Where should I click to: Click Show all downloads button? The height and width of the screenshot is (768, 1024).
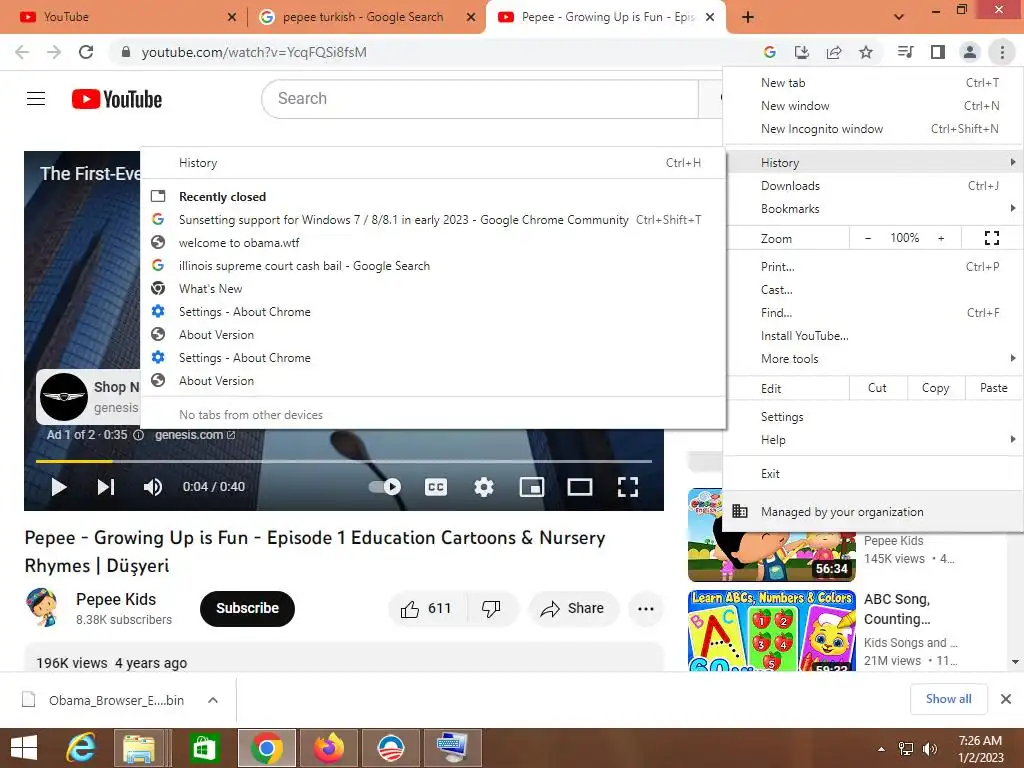click(x=948, y=699)
